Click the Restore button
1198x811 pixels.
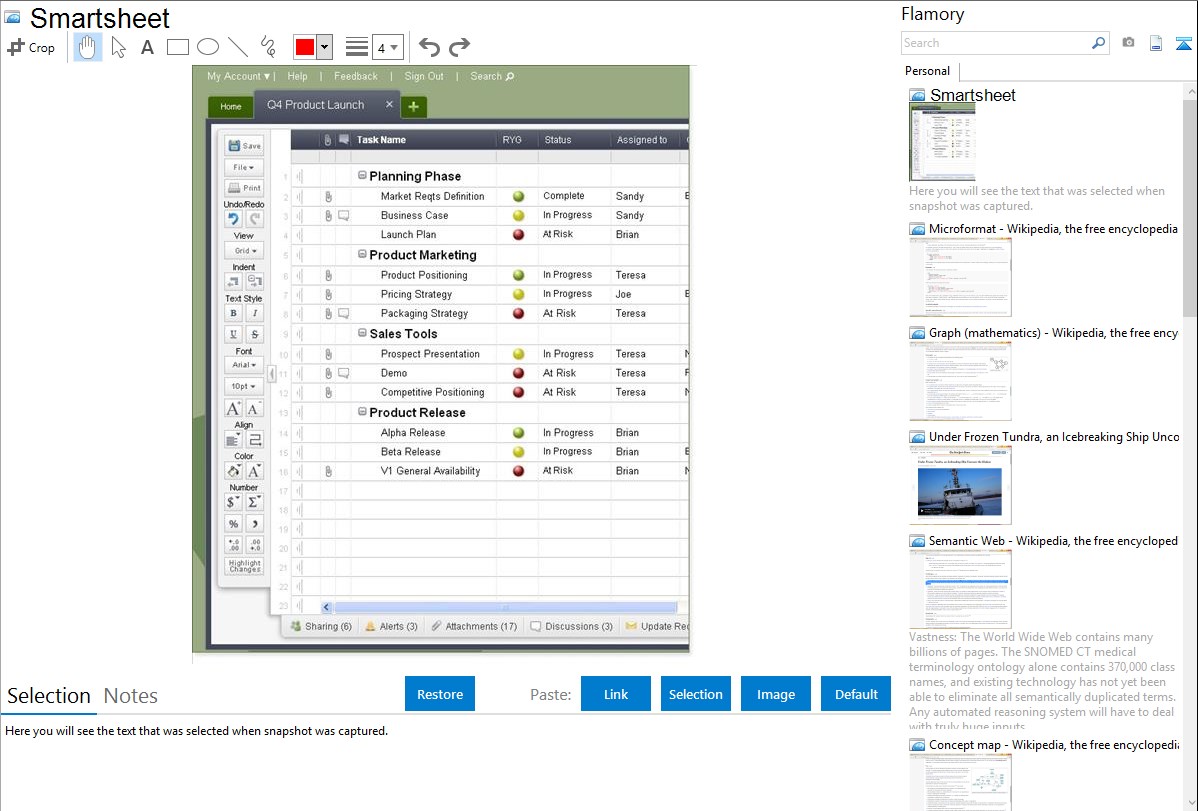[440, 694]
